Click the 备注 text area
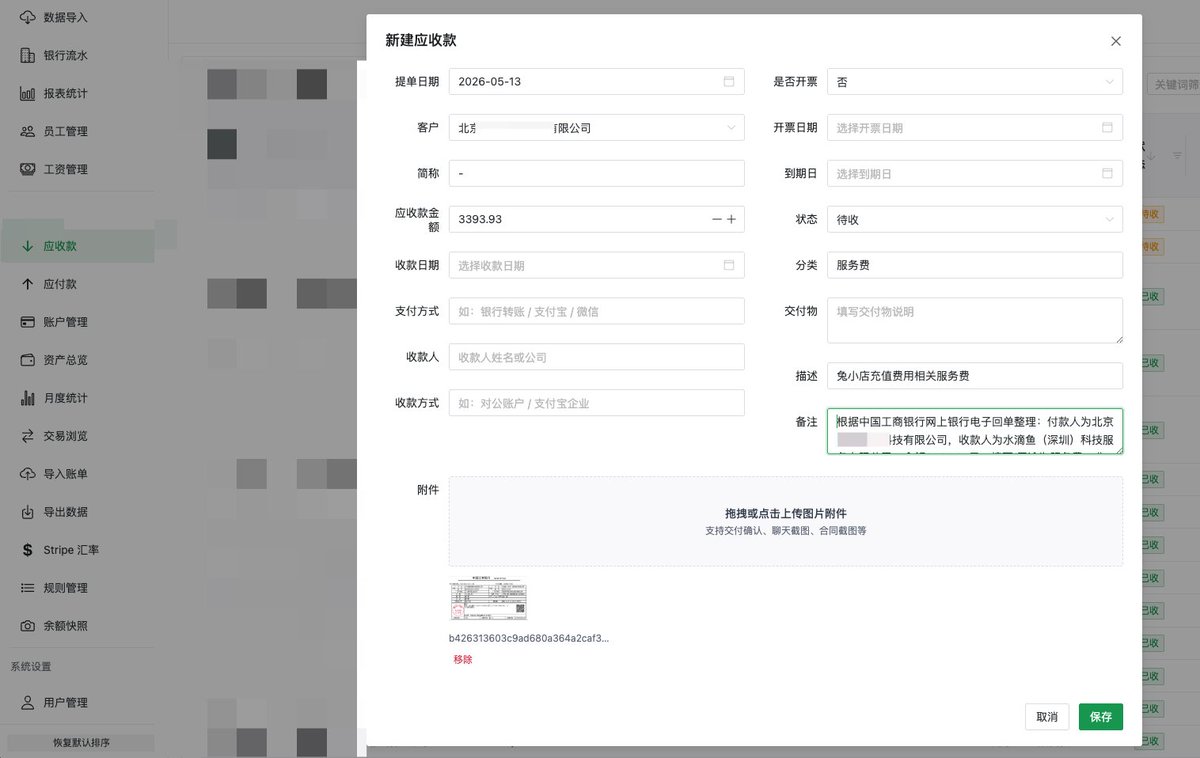 click(x=975, y=431)
